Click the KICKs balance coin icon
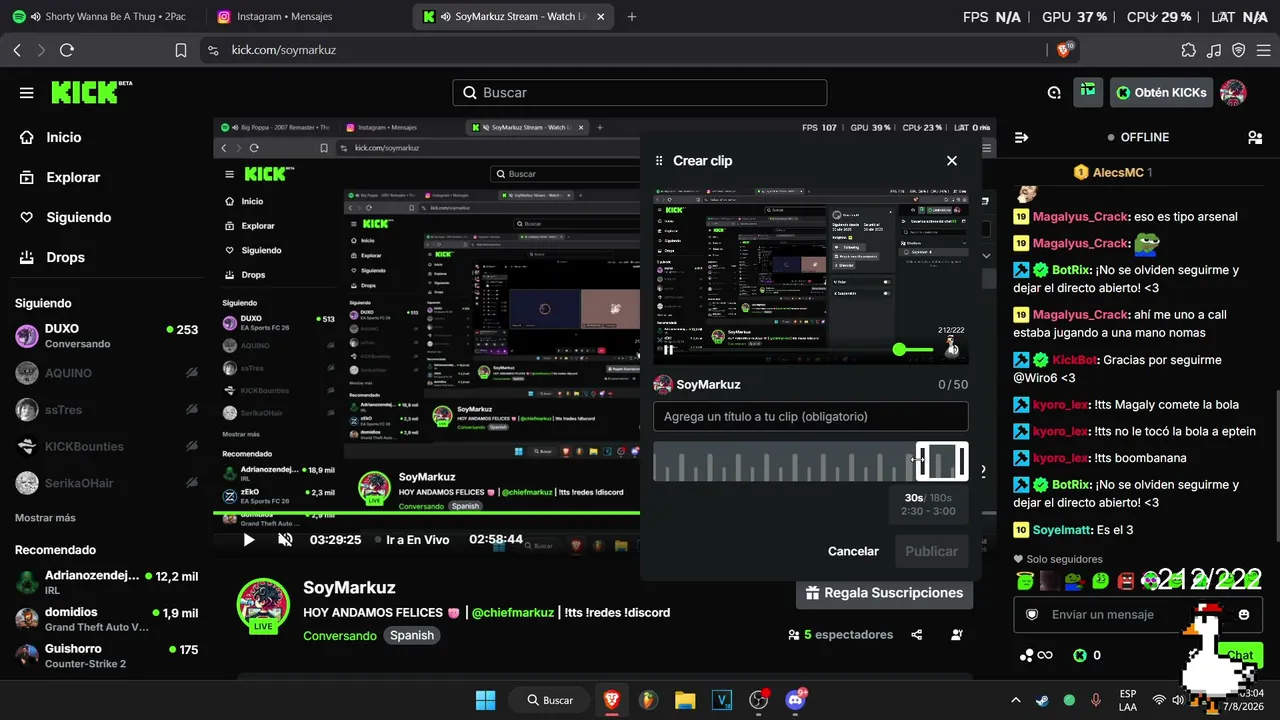This screenshot has width=1280, height=720. [1080, 656]
